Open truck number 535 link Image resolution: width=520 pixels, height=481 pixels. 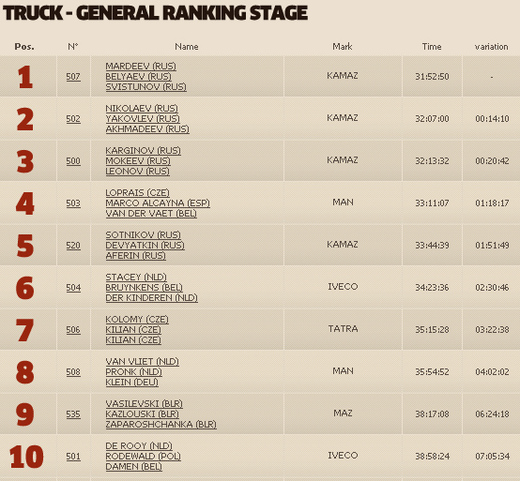(x=73, y=414)
